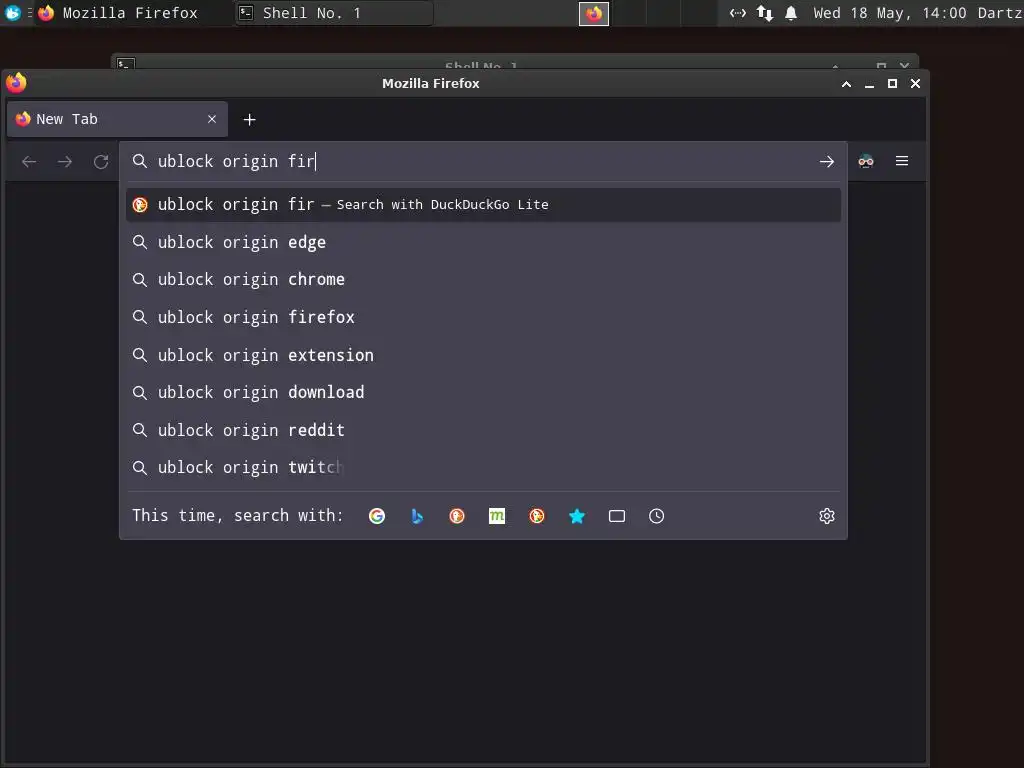Viewport: 1024px width, 768px height.
Task: Search this time with Bing icon
Action: pos(417,516)
